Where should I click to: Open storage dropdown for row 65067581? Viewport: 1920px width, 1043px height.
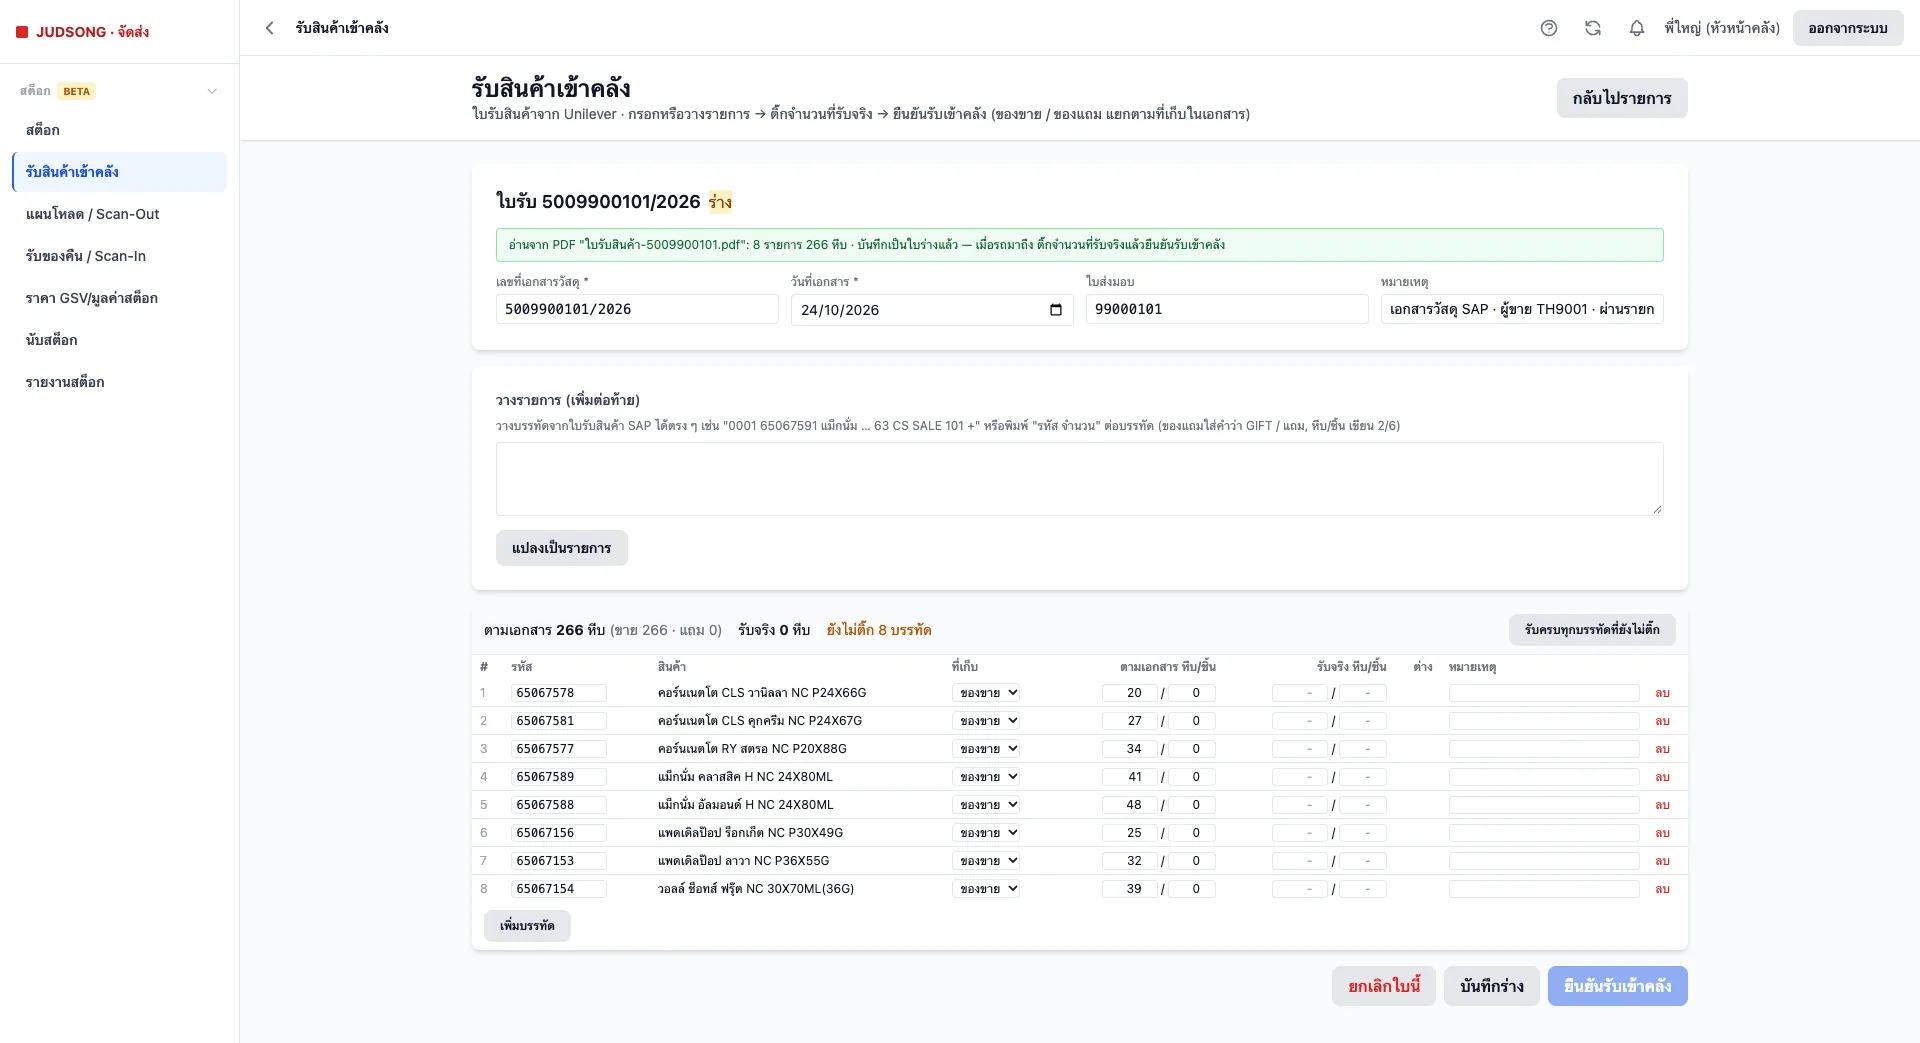point(986,721)
